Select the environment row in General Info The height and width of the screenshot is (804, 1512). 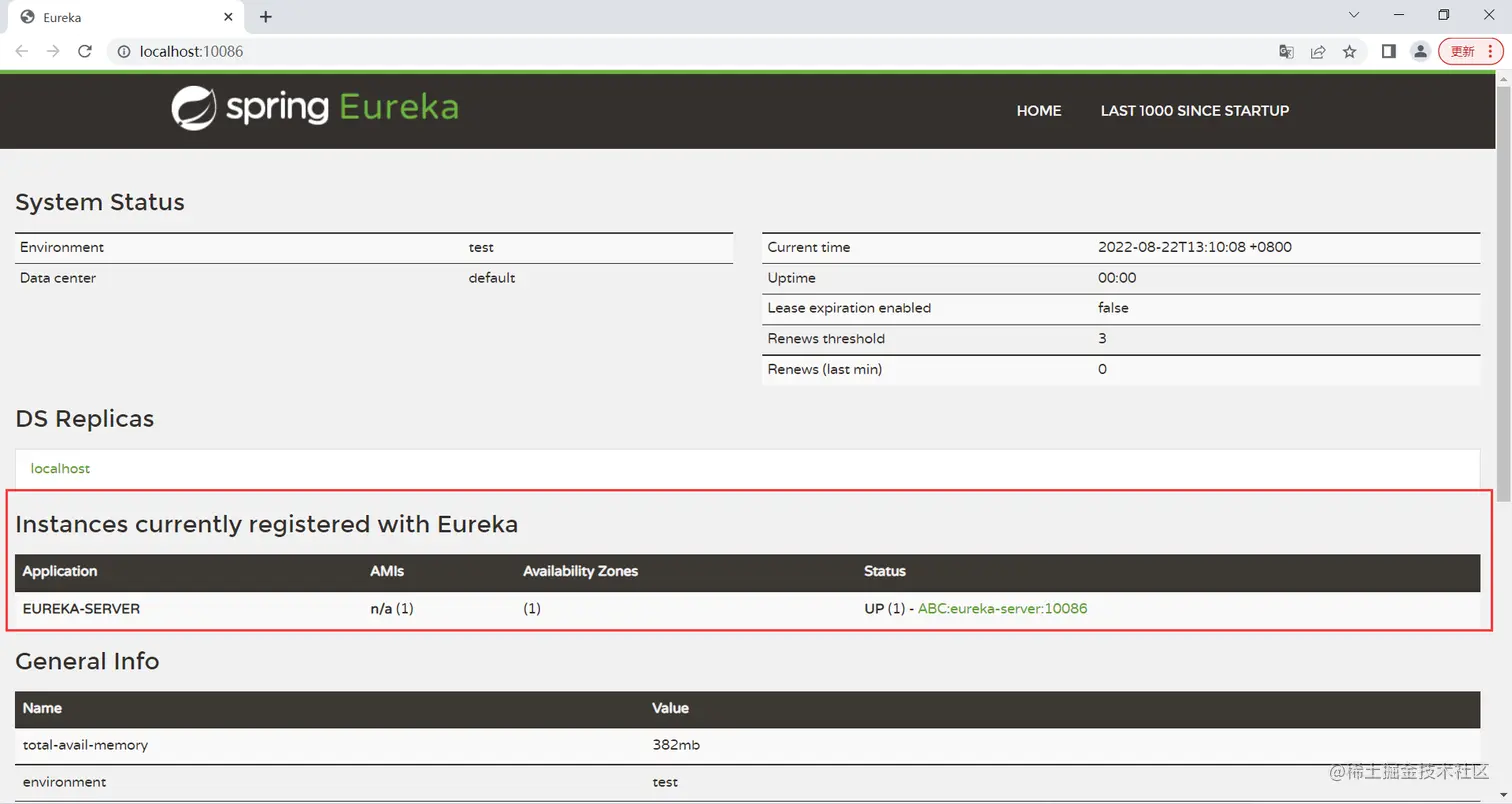(747, 782)
